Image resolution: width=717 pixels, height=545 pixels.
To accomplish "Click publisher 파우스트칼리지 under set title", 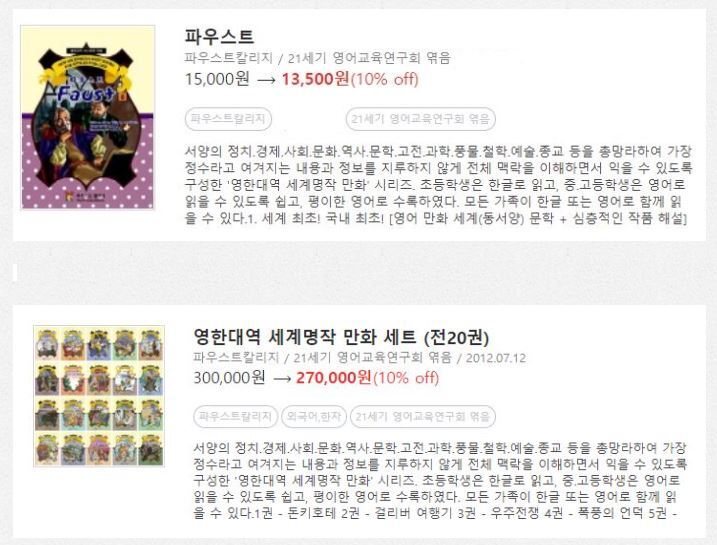I will tap(236, 357).
